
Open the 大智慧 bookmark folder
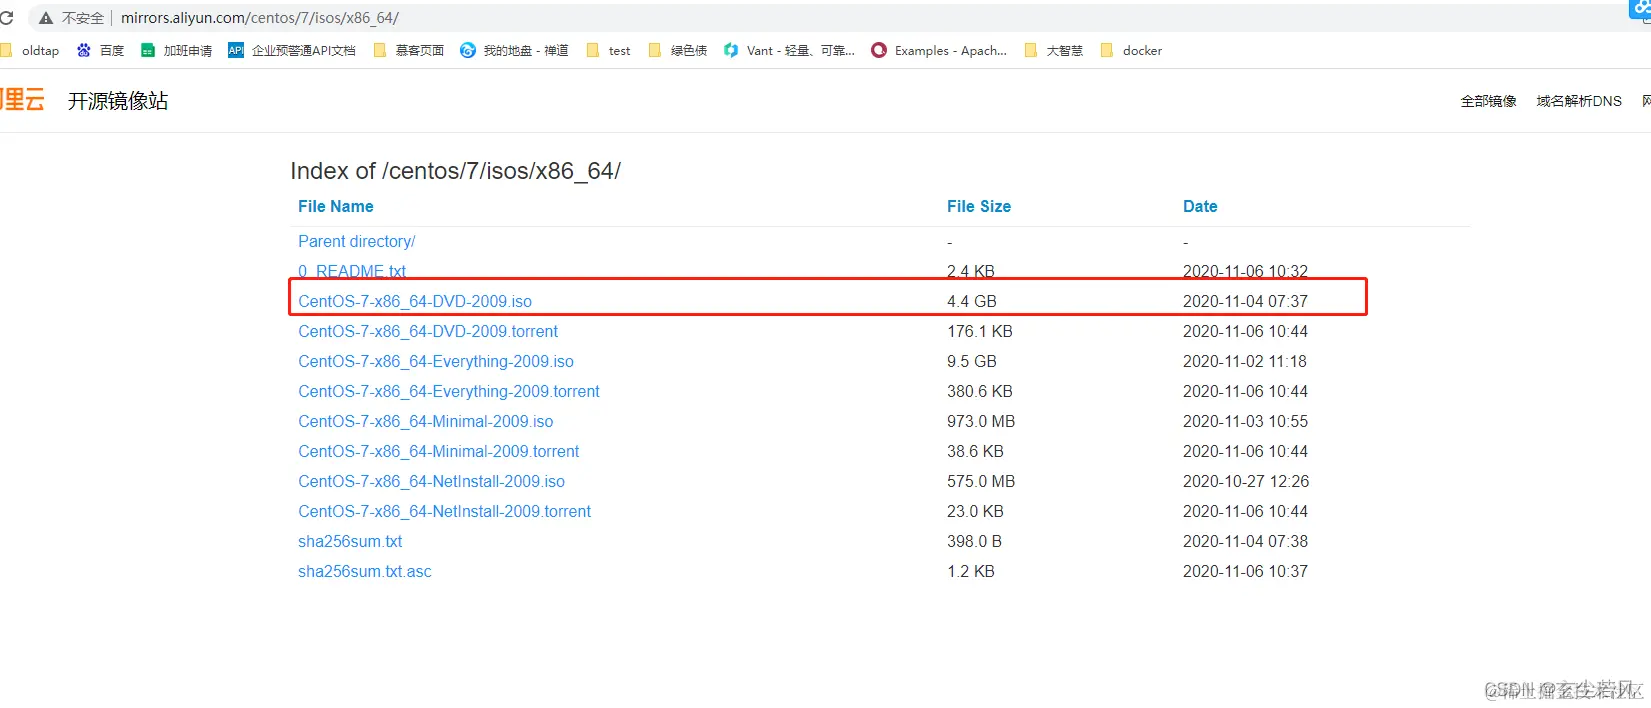[x=1053, y=50]
